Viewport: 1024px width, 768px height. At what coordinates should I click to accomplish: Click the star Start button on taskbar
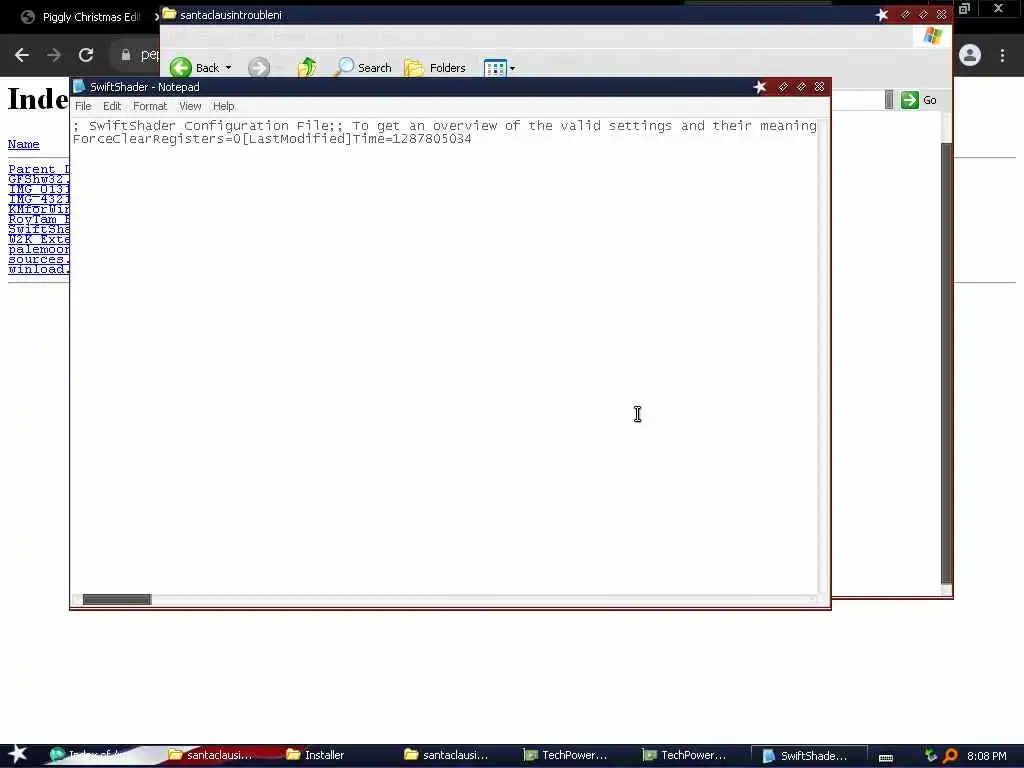point(17,754)
